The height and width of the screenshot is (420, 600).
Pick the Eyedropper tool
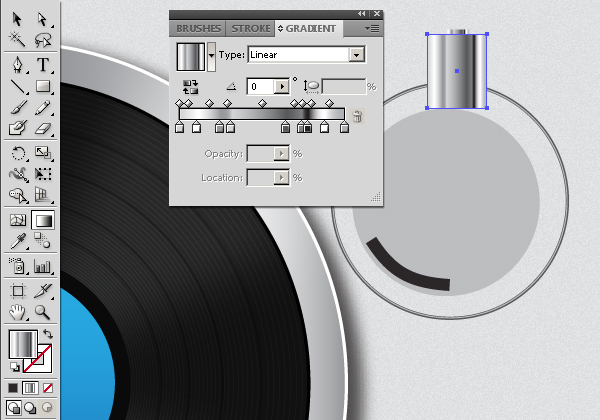point(18,241)
